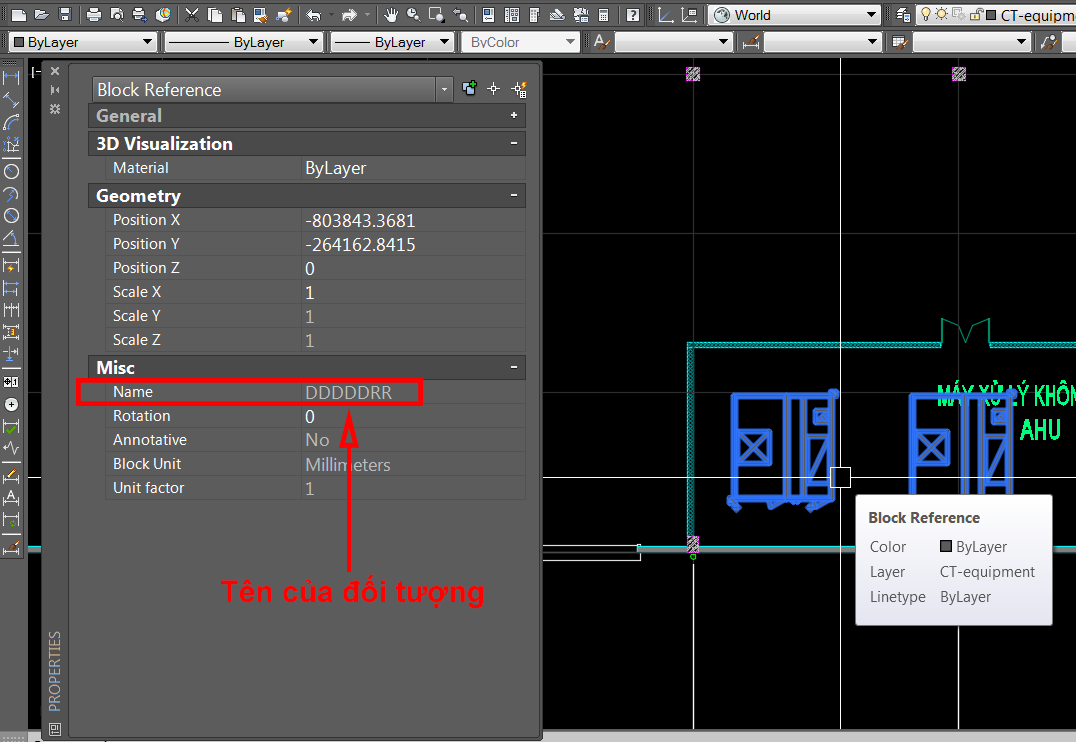Viewport: 1076px width, 742px height.
Task: Toggle the layer visibility lightbulb
Action: [x=926, y=15]
